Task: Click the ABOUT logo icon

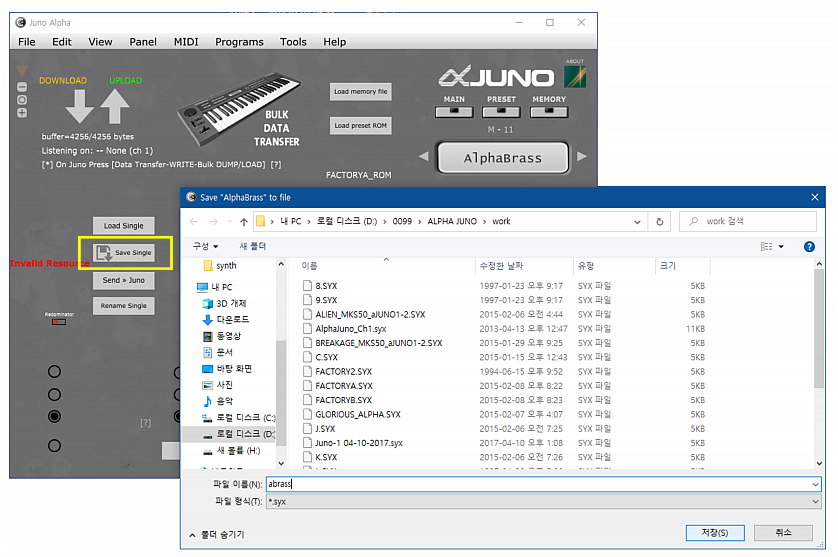Action: (575, 76)
